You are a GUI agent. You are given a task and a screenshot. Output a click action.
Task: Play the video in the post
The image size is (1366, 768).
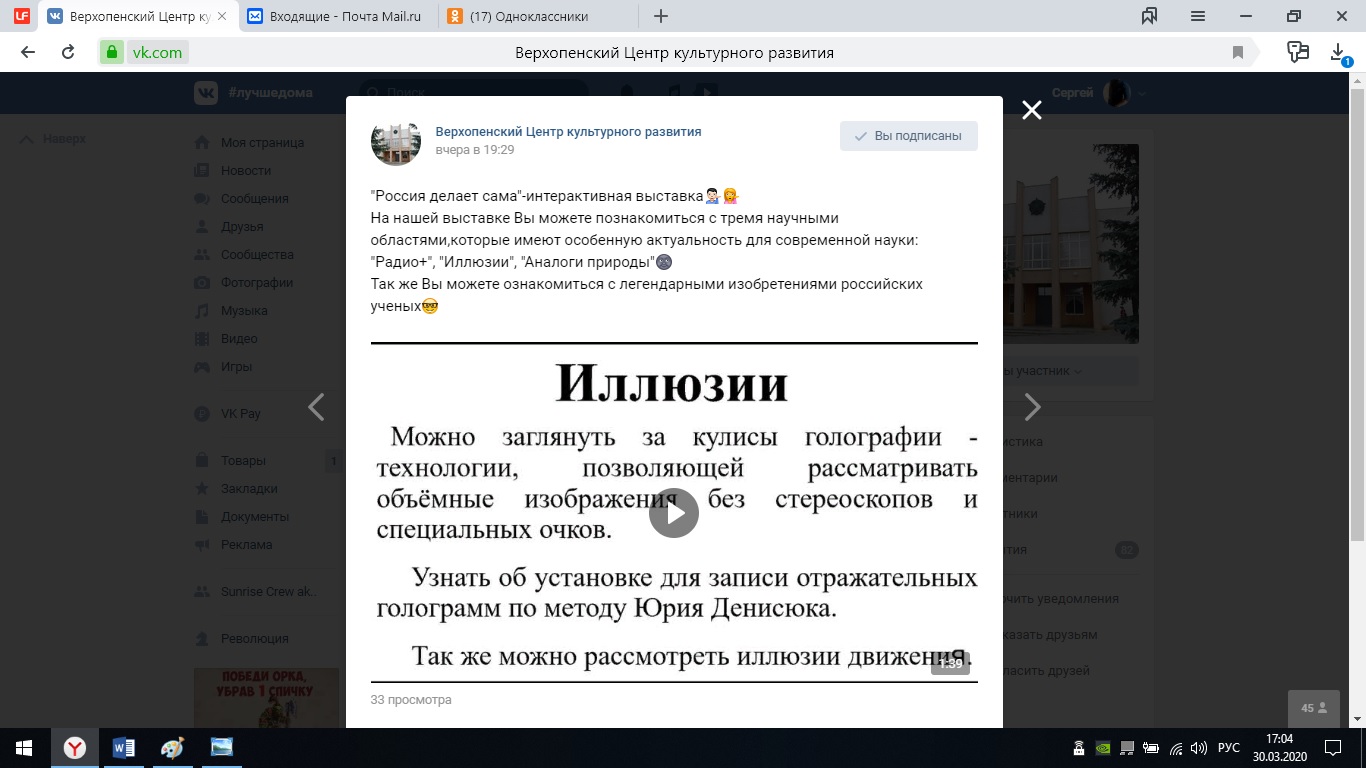(x=674, y=513)
